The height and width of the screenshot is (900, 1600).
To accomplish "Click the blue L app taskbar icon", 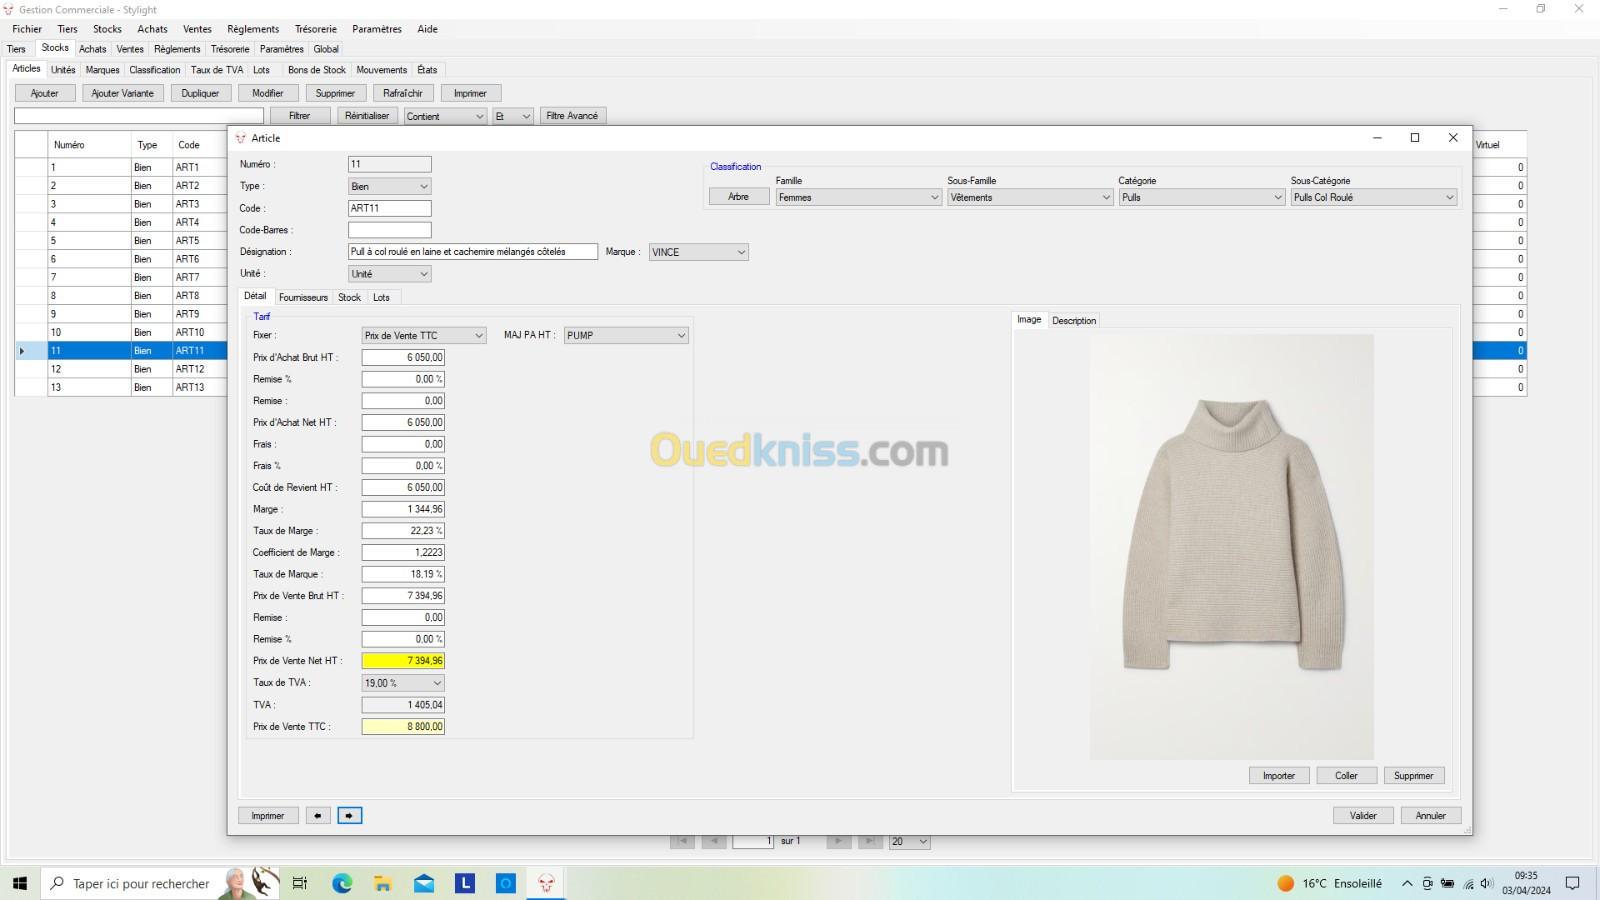I will (x=465, y=883).
